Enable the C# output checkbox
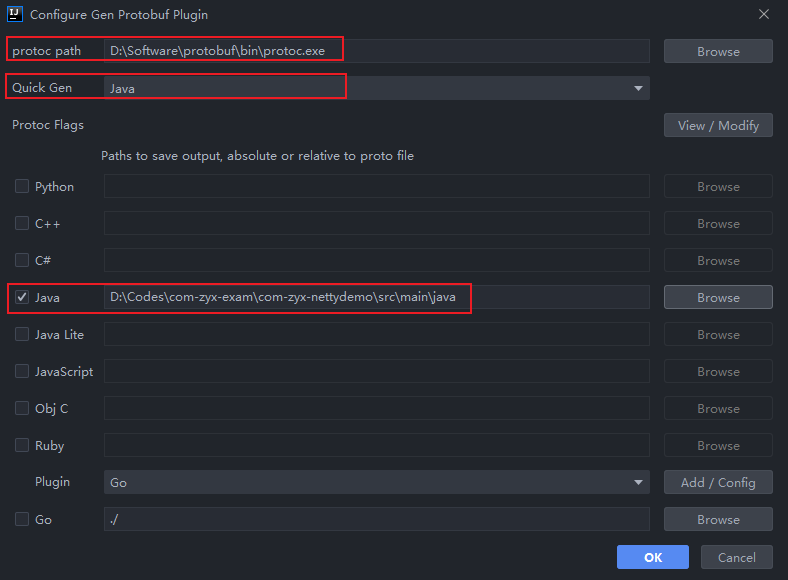The image size is (788, 580). point(22,260)
